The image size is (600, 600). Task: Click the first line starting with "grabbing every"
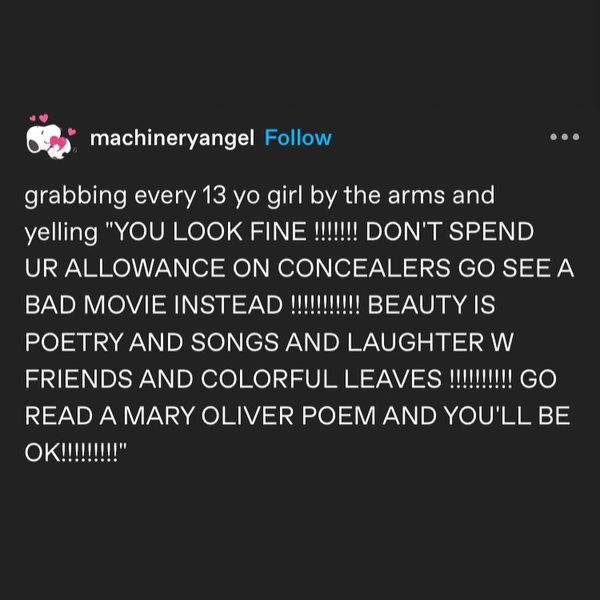click(259, 196)
